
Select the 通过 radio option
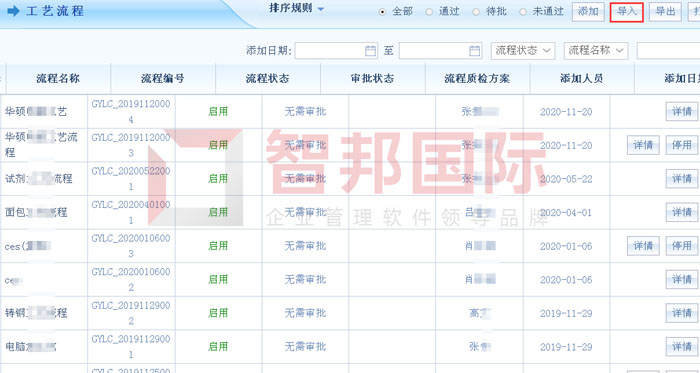point(429,12)
